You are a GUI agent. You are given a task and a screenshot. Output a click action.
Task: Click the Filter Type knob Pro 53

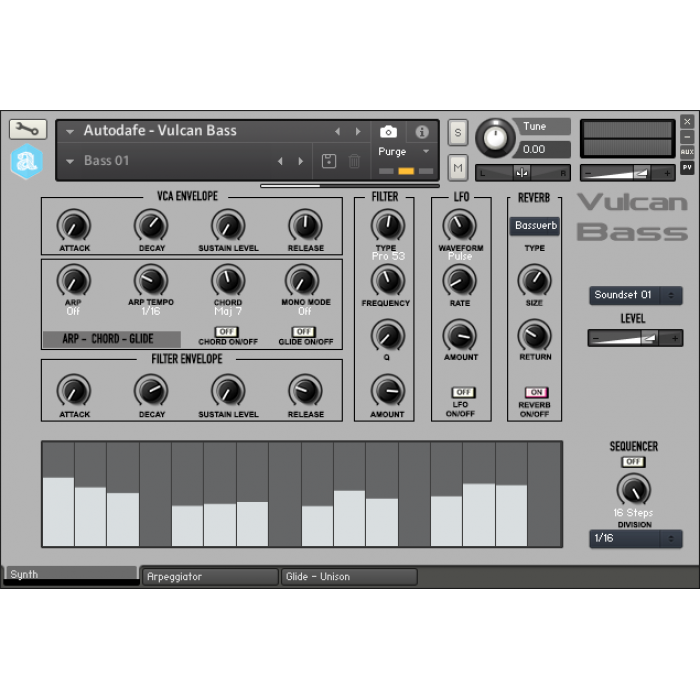point(388,226)
